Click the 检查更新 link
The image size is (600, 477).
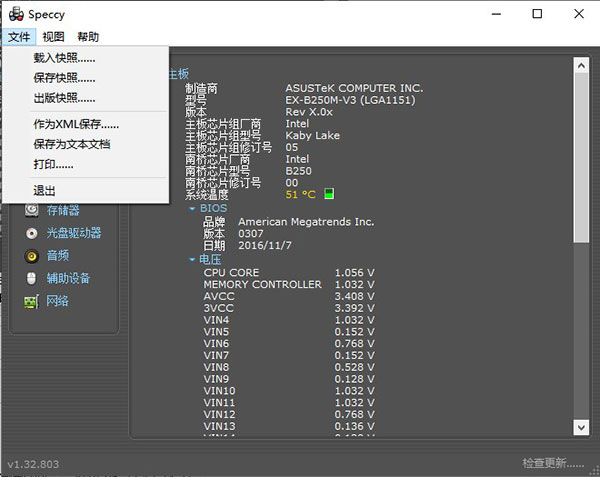click(x=553, y=463)
